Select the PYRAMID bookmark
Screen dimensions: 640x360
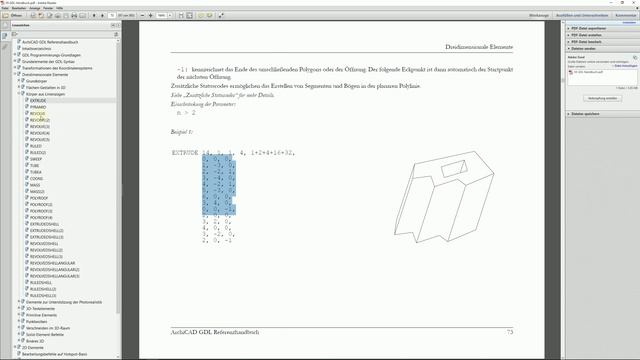pos(38,107)
